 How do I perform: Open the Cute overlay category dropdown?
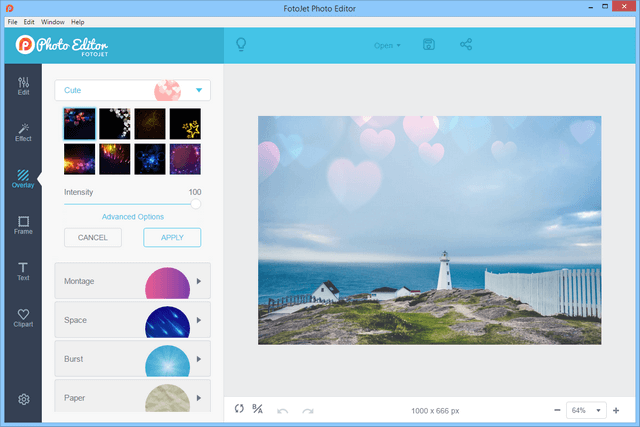tap(132, 90)
